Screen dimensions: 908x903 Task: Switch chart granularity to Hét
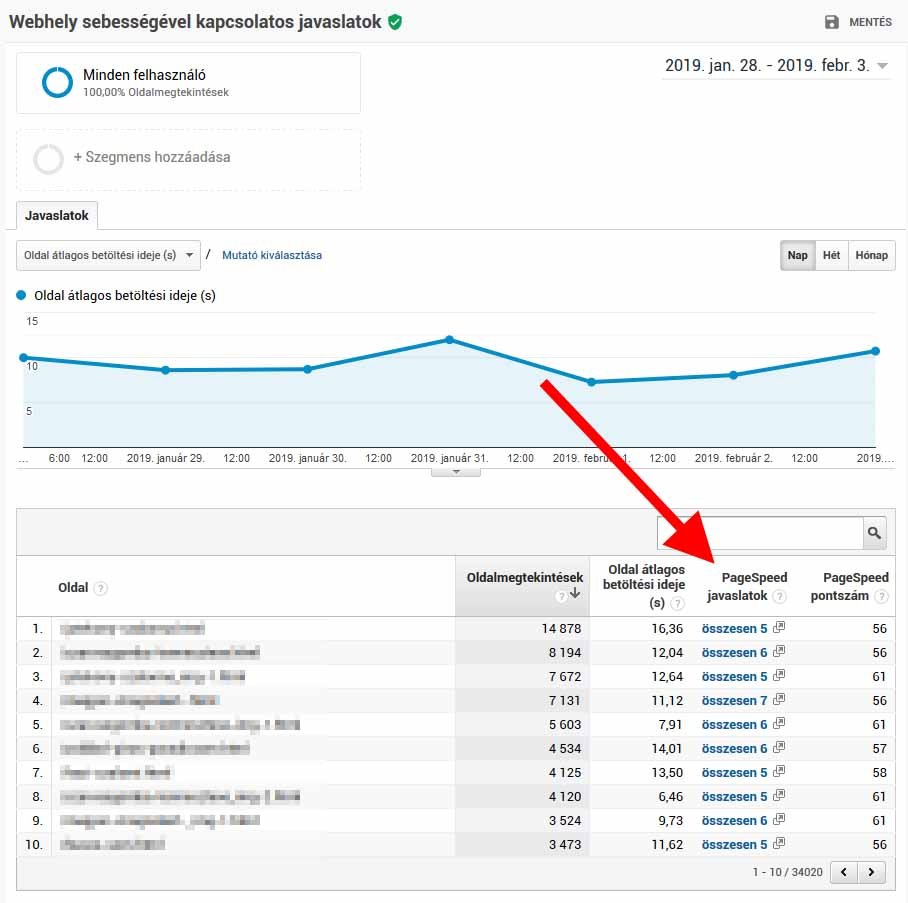point(831,255)
